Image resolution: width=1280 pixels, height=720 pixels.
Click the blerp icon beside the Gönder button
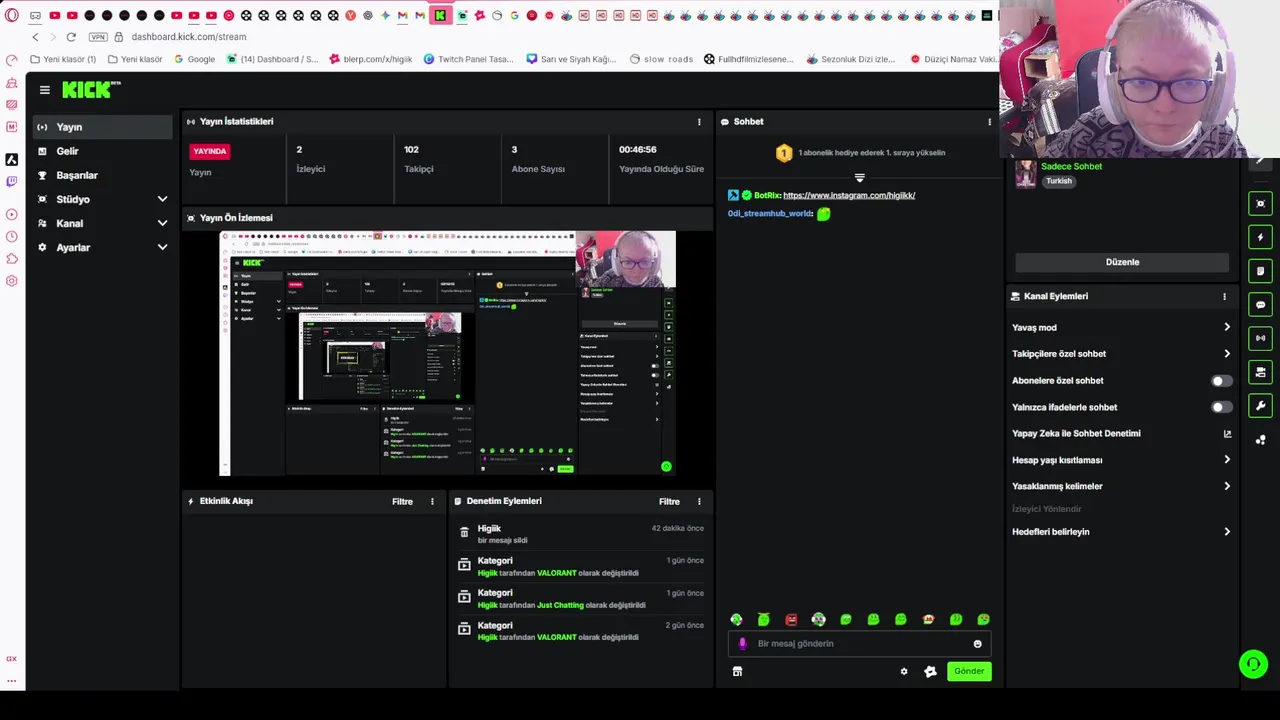pos(930,672)
